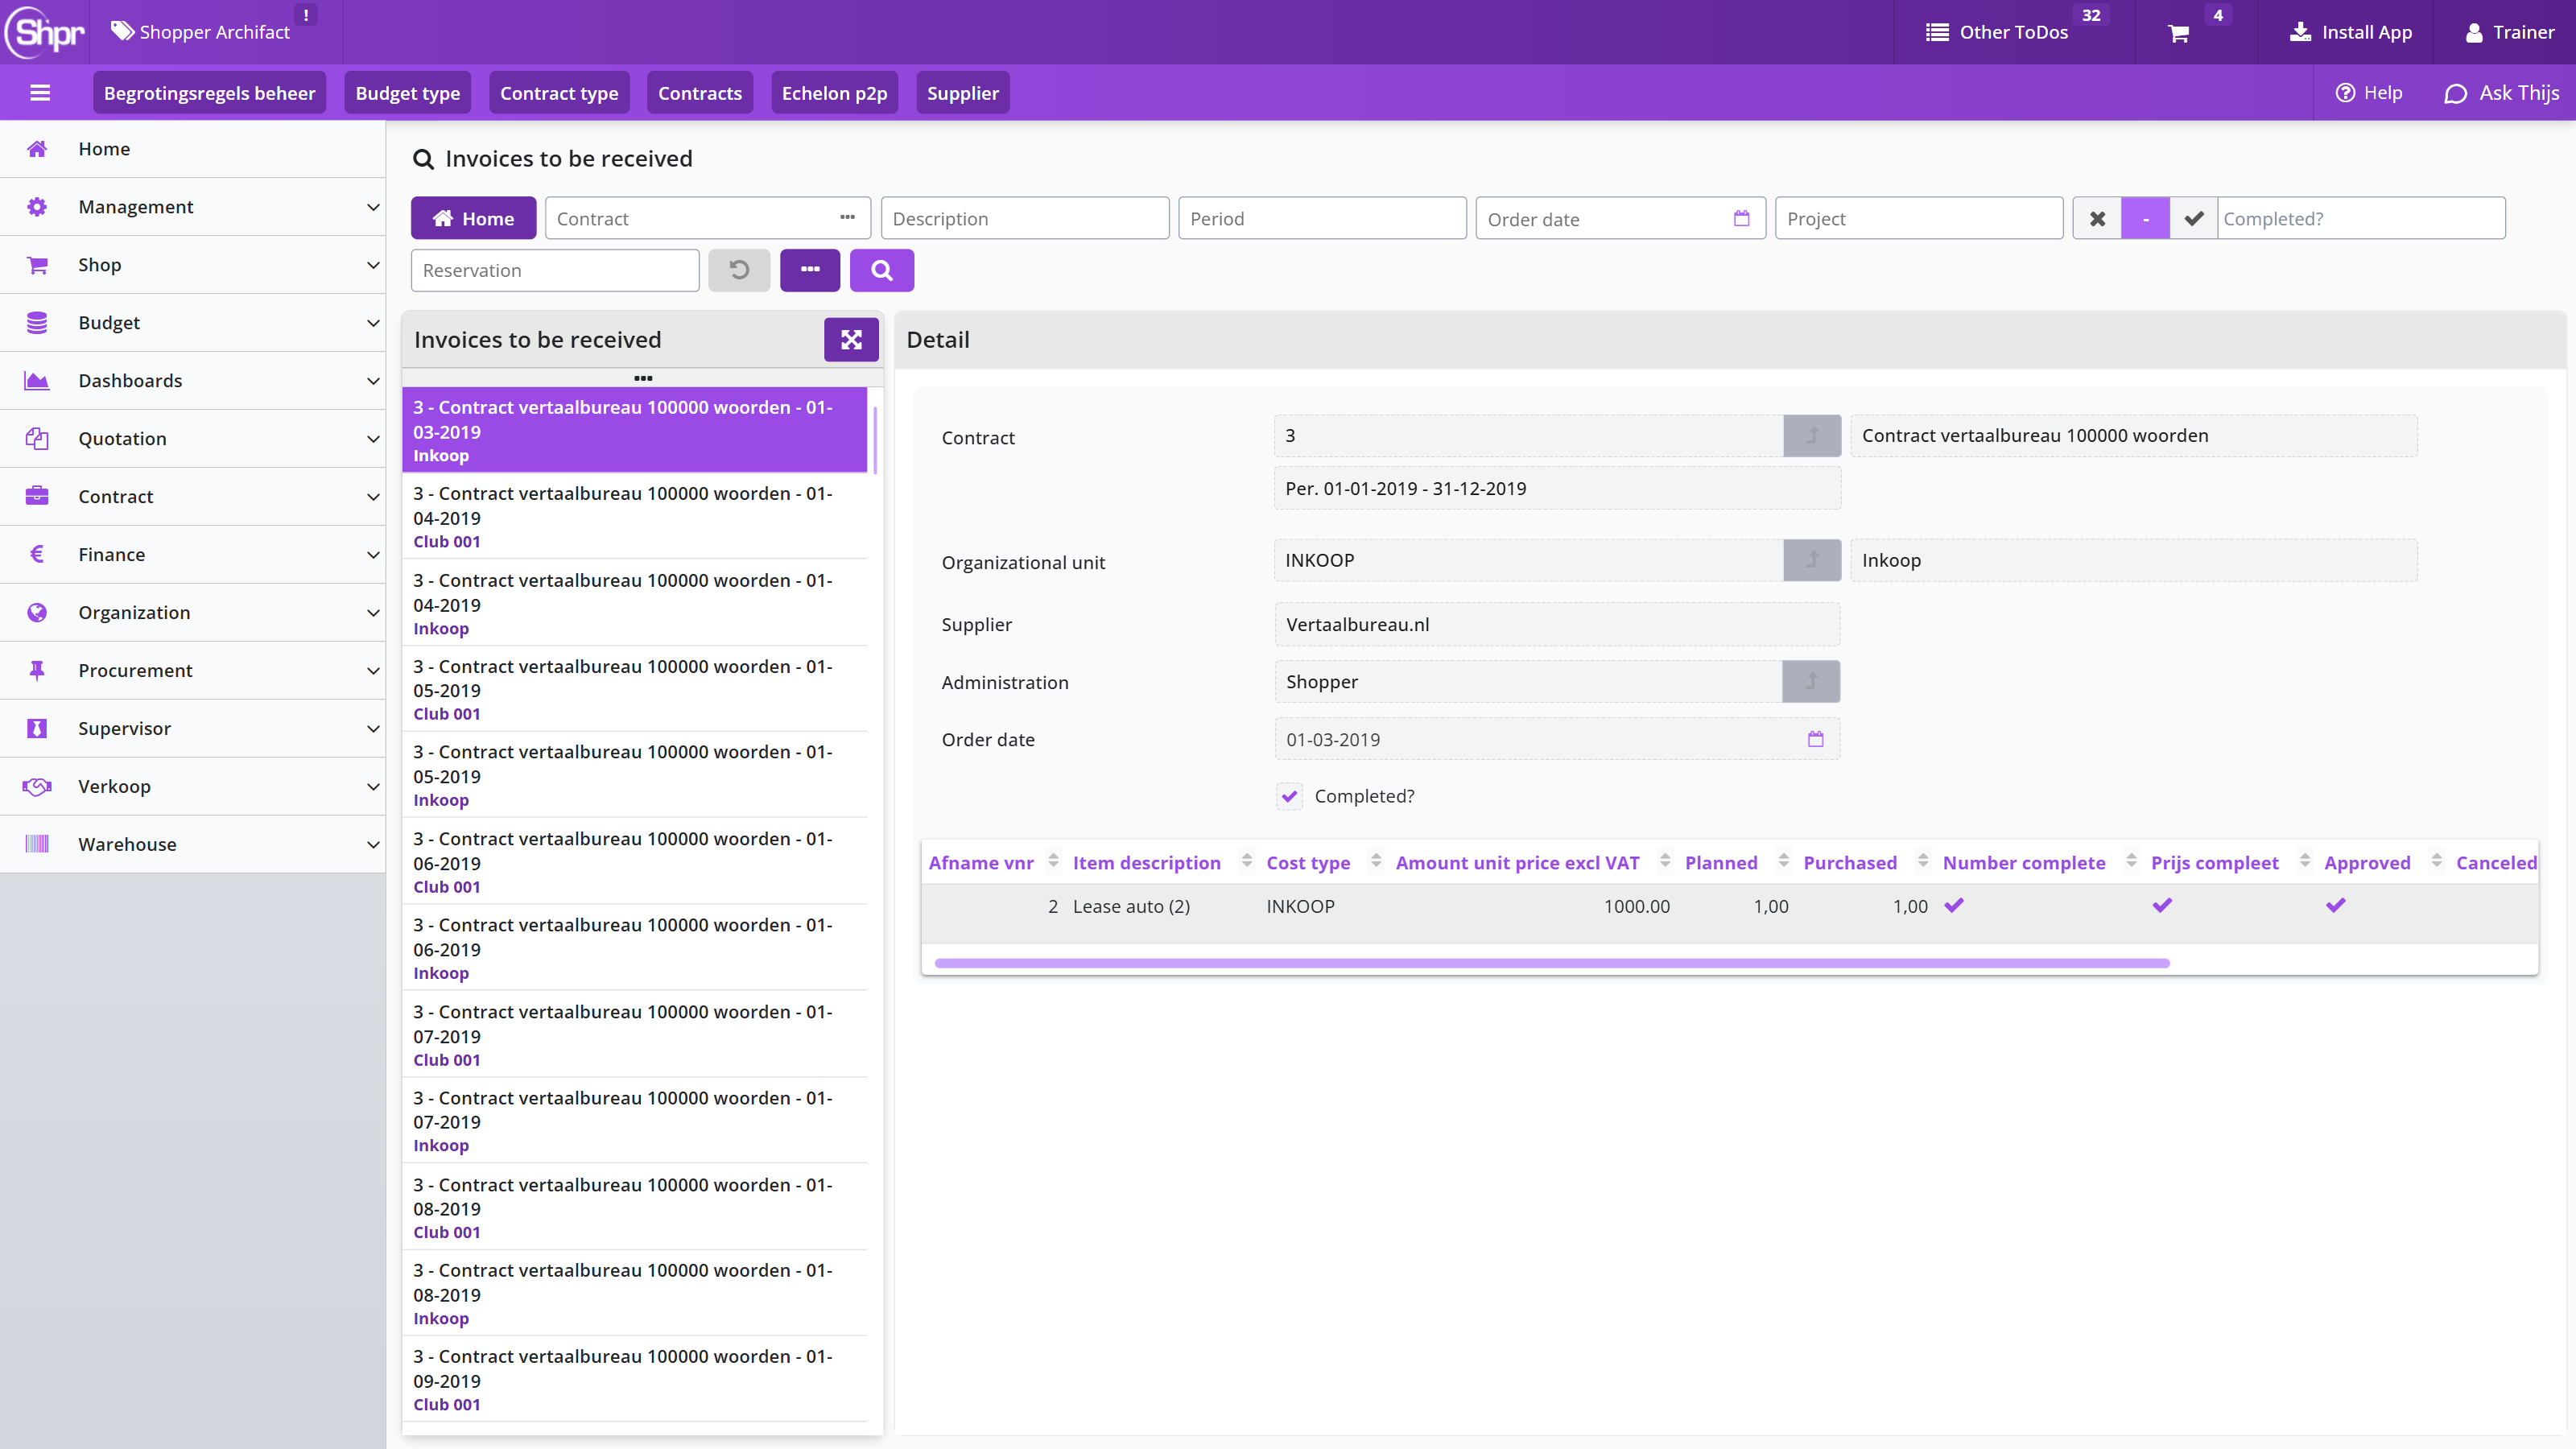The height and width of the screenshot is (1449, 2576).
Task: Open the detail Order date calendar icon
Action: click(x=1816, y=739)
